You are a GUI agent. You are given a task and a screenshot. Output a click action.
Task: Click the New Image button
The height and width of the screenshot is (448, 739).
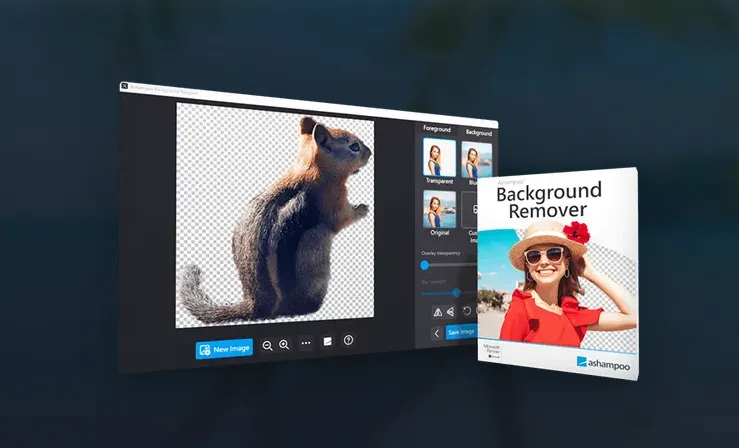224,349
